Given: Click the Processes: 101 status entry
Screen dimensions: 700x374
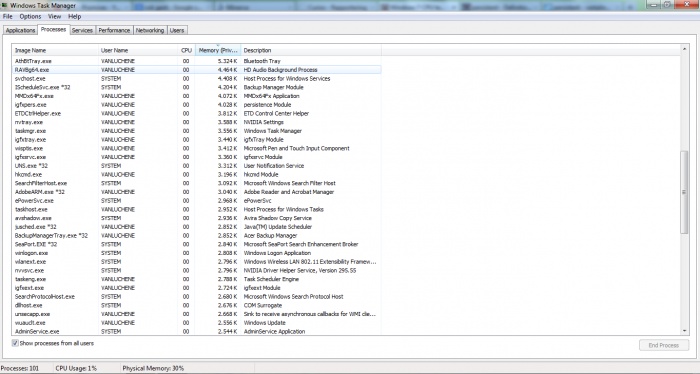Looking at the screenshot, I should tap(20, 368).
